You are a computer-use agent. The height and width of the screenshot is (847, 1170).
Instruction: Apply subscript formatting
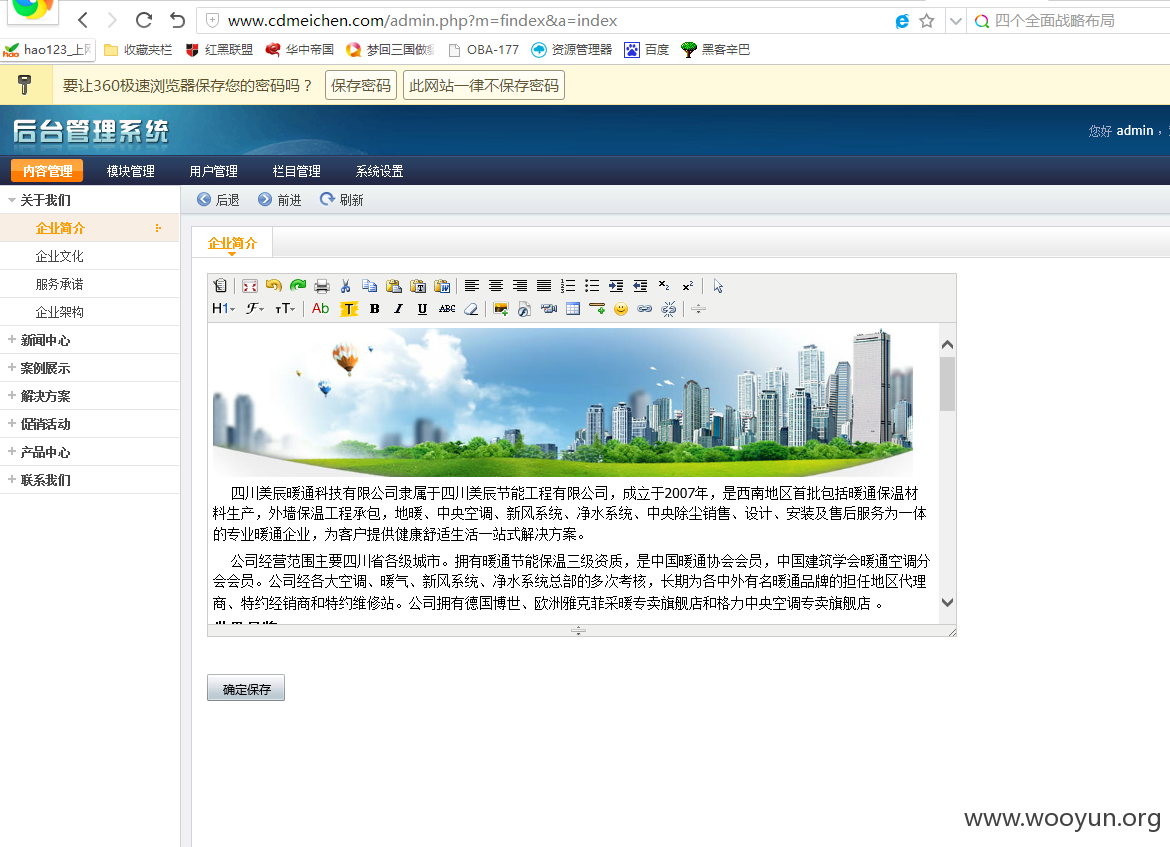[x=664, y=286]
